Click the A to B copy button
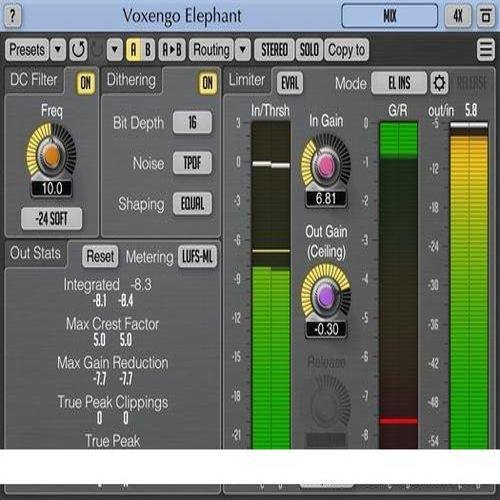Viewport: 500px width, 500px height. 172,50
